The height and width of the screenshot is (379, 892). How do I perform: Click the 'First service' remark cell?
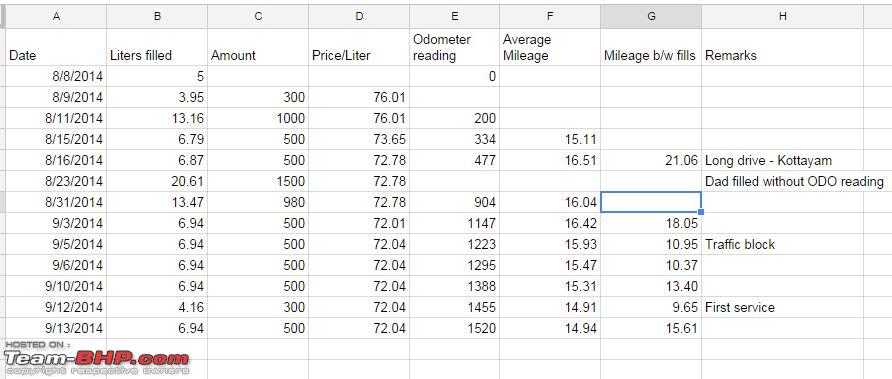click(x=782, y=307)
